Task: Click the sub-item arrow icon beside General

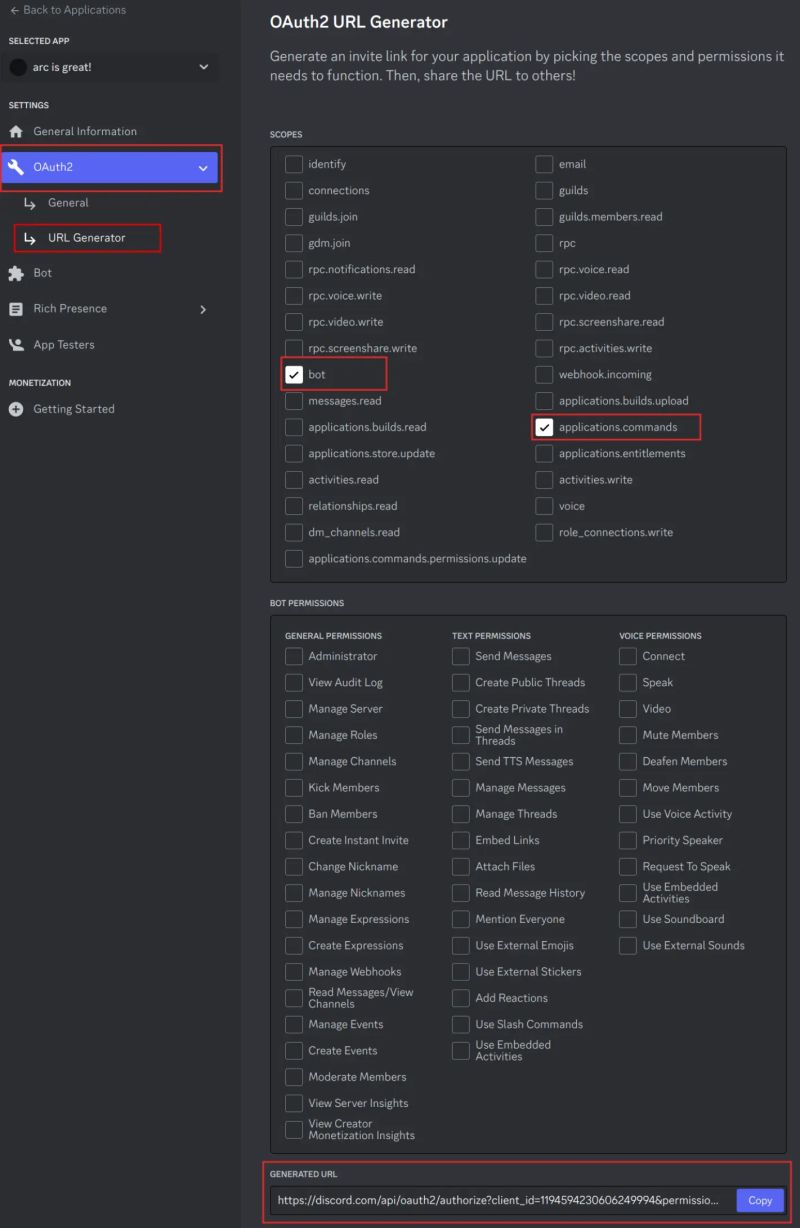Action: (30, 203)
